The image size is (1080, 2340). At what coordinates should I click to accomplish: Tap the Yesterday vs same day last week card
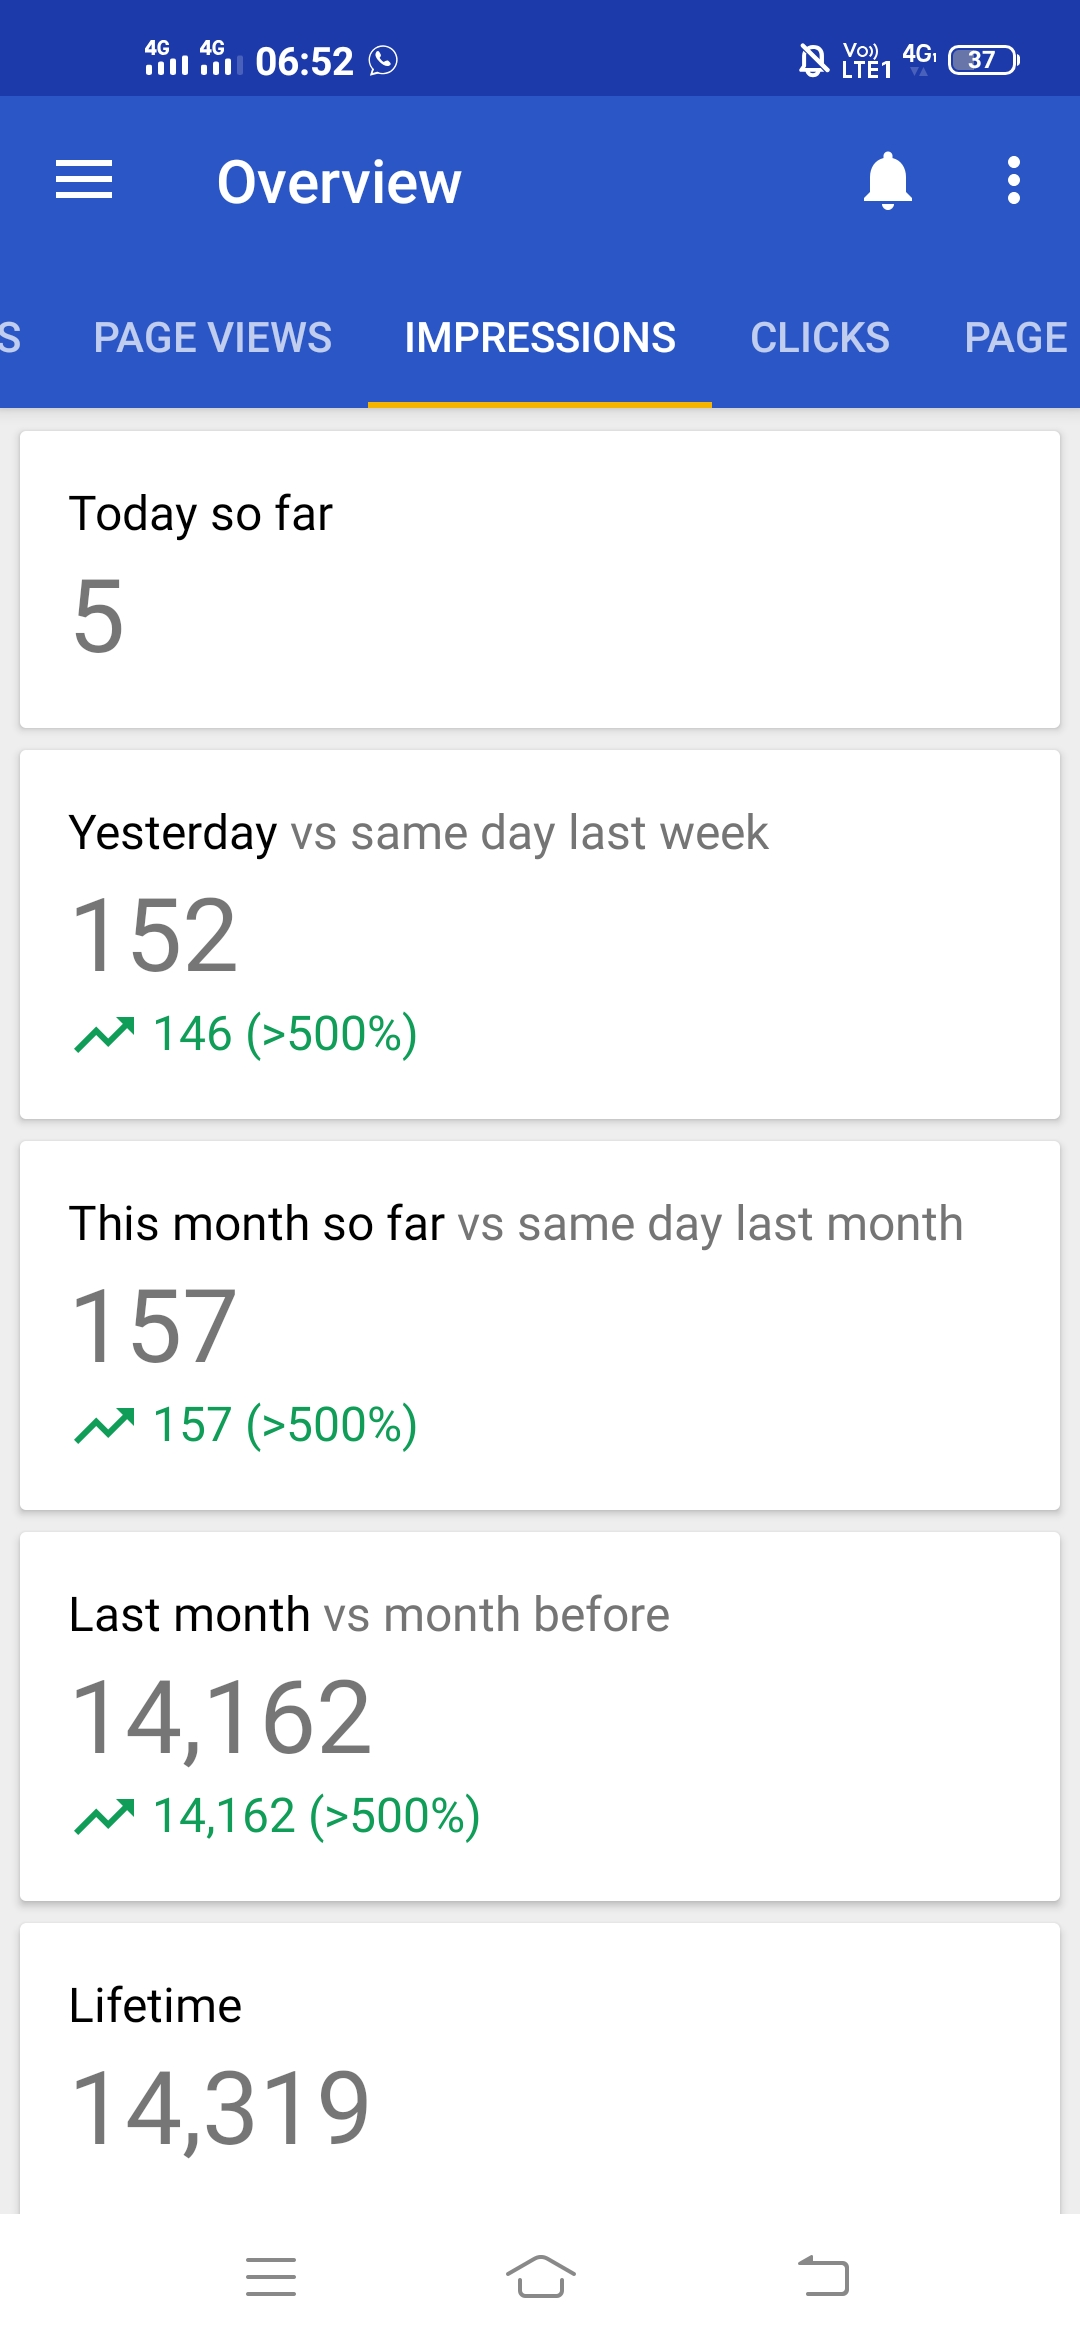[540, 934]
